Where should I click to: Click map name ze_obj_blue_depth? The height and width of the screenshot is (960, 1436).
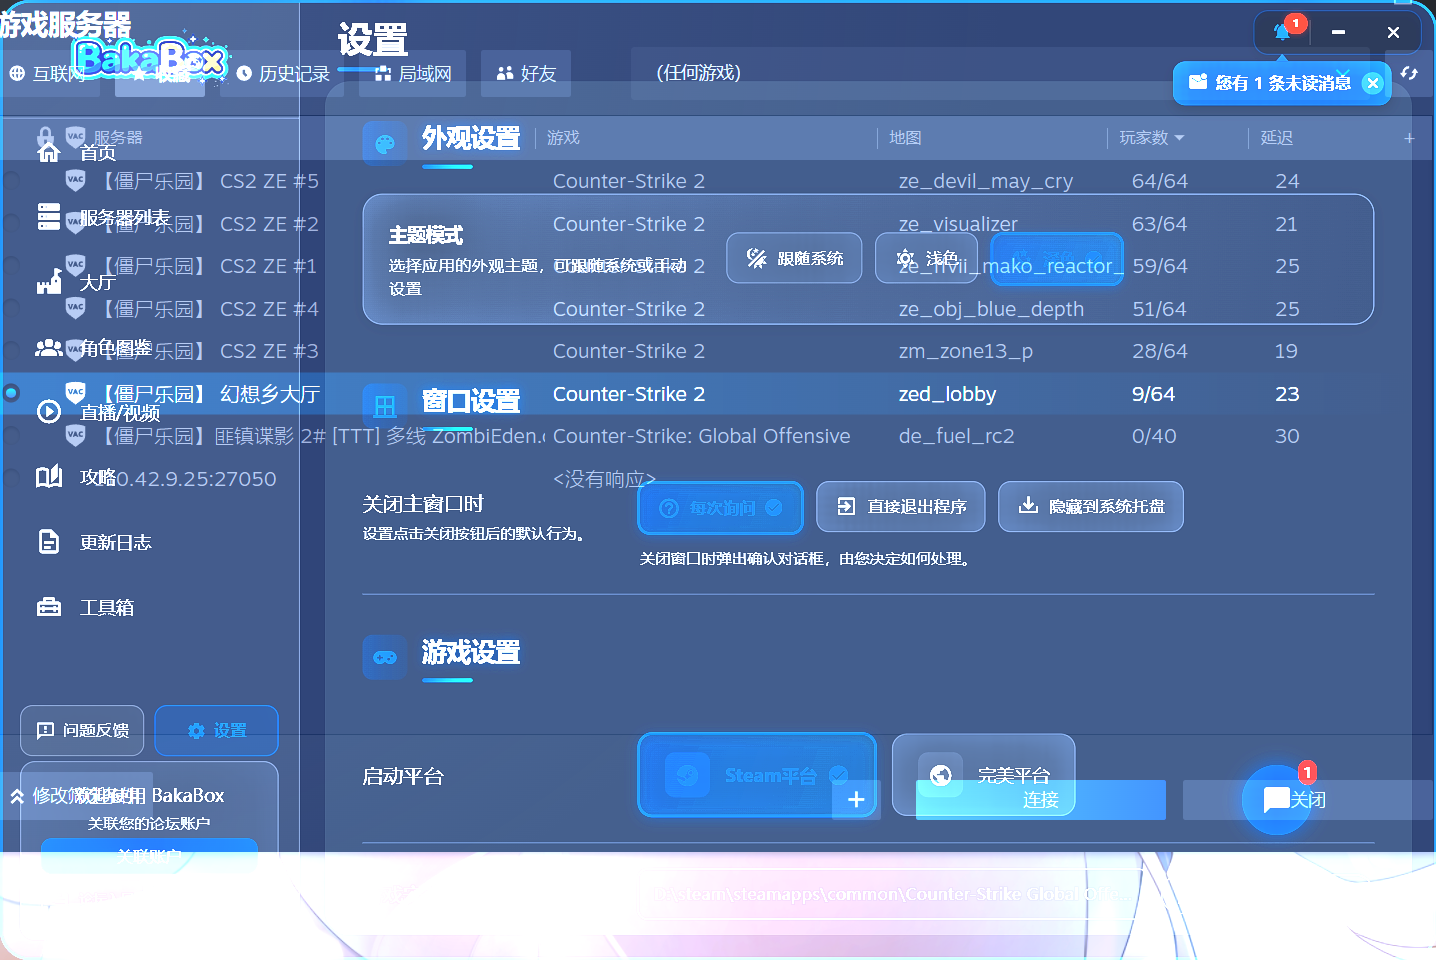pos(991,309)
